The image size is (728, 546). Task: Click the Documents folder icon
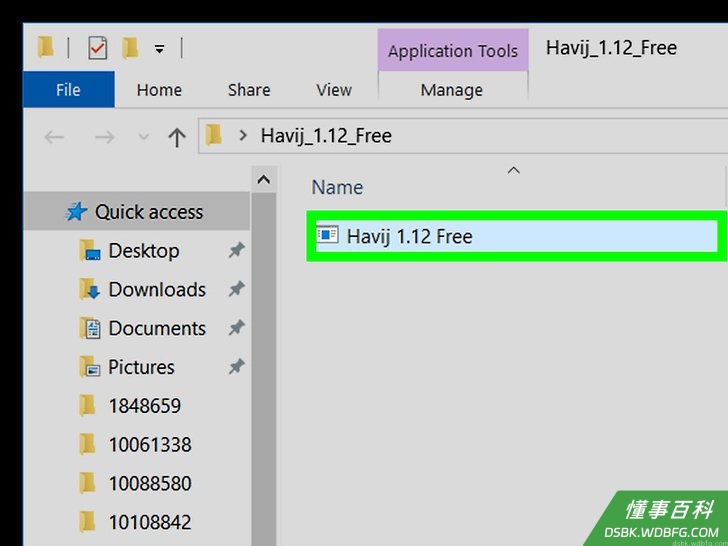coord(90,329)
